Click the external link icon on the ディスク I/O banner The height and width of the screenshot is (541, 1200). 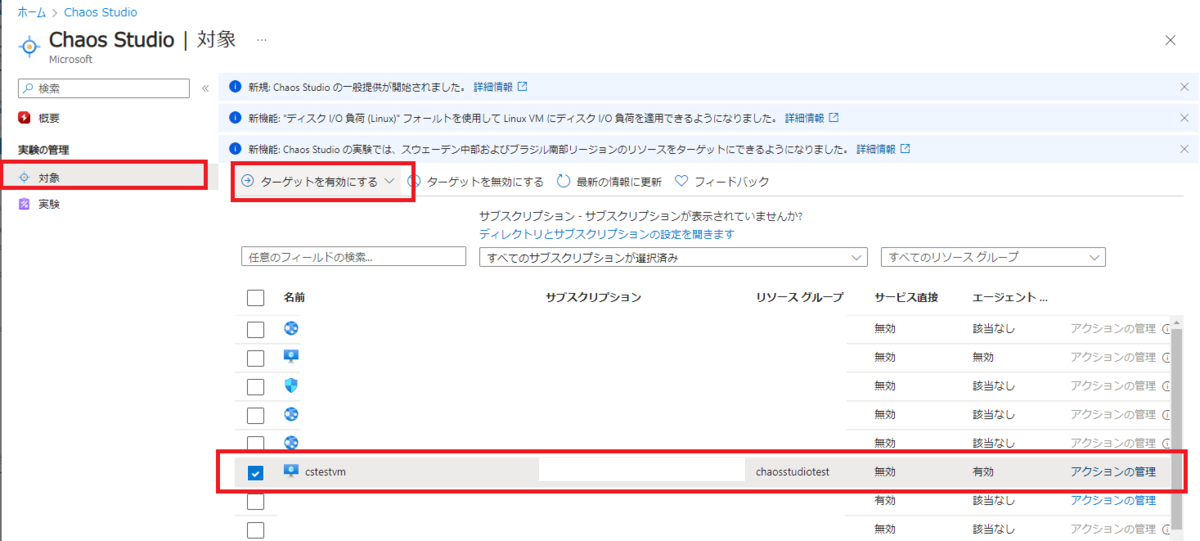pyautogui.click(x=833, y=118)
